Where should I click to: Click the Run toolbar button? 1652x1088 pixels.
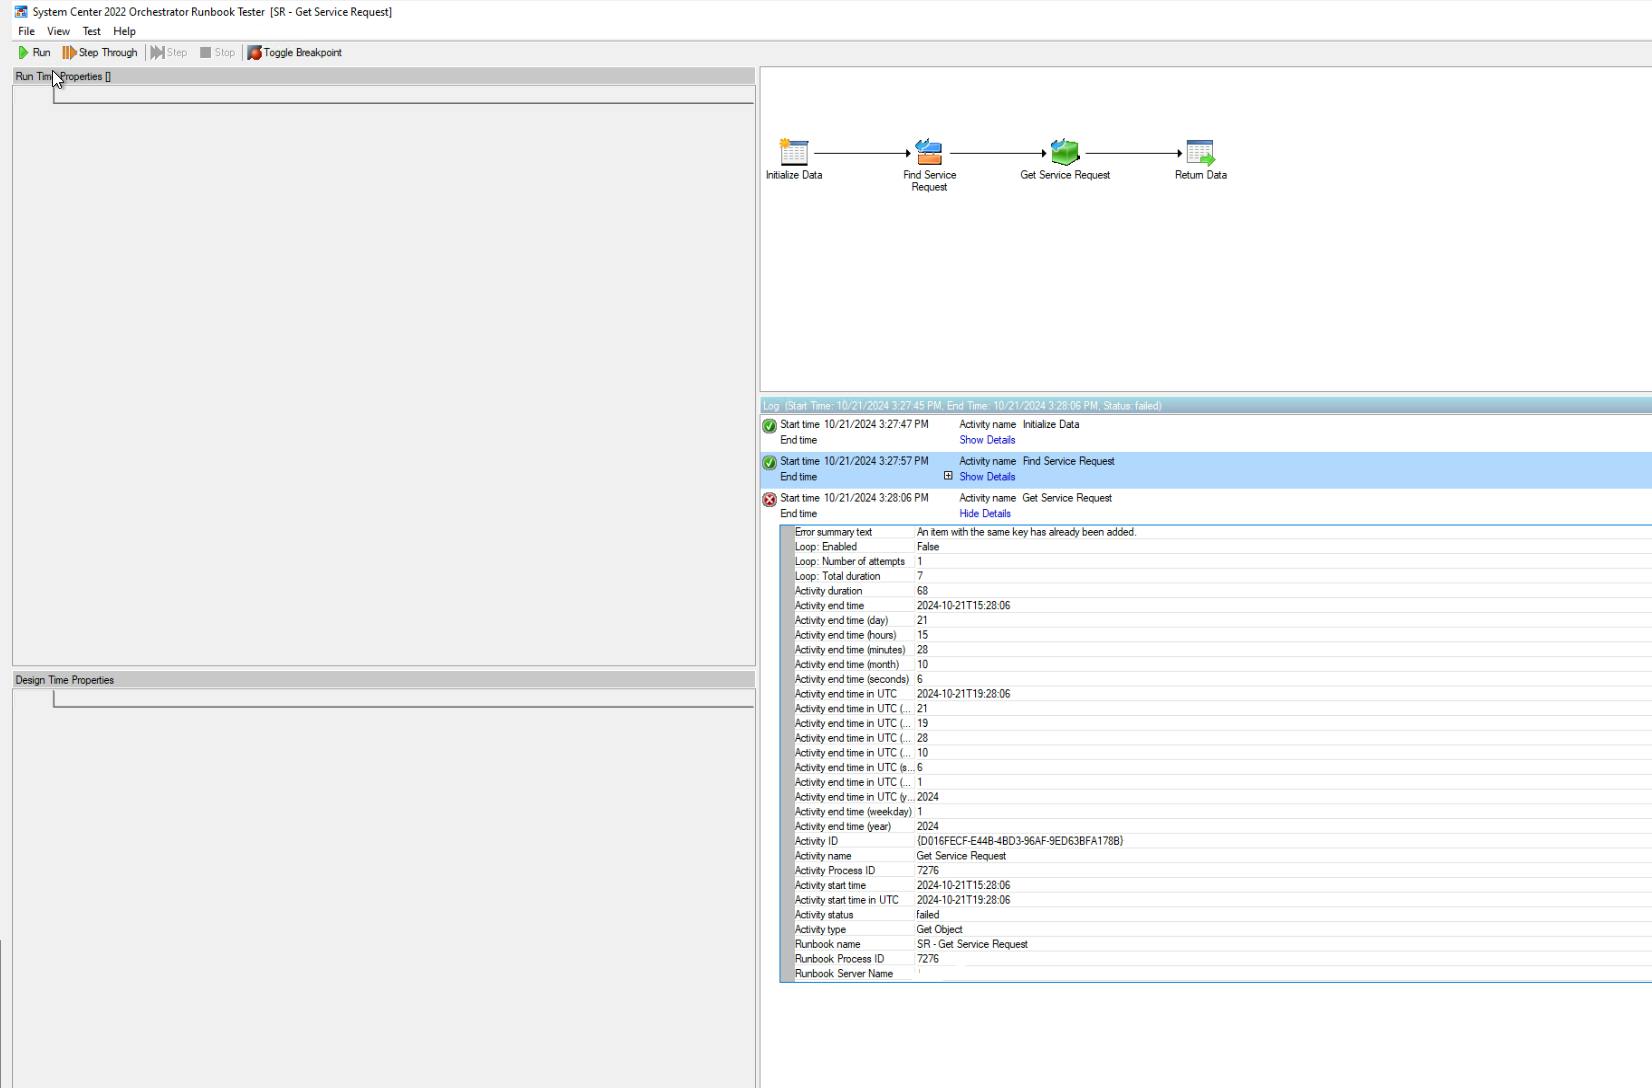point(34,53)
